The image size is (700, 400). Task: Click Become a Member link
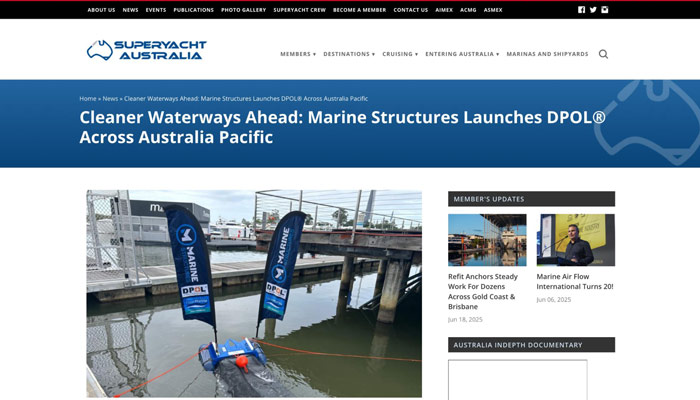pyautogui.click(x=359, y=10)
